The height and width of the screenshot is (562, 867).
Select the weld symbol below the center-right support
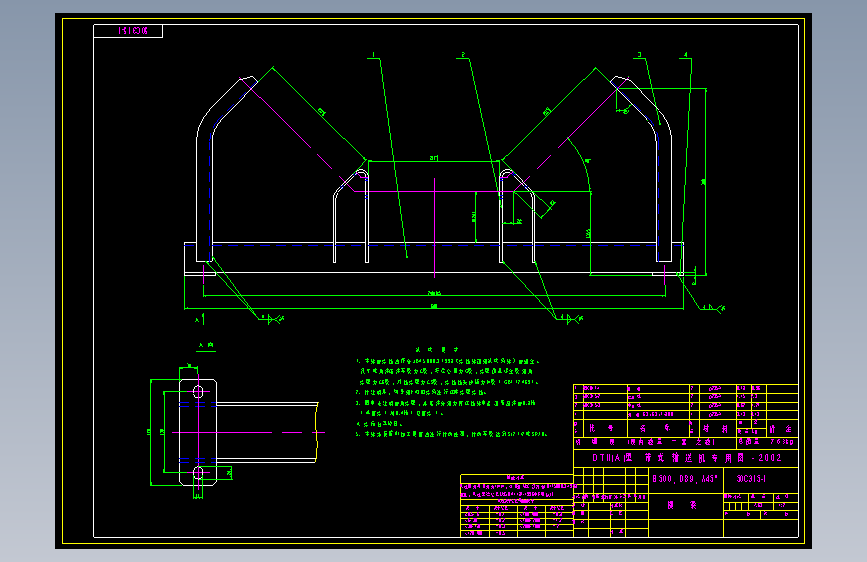[x=570, y=319]
